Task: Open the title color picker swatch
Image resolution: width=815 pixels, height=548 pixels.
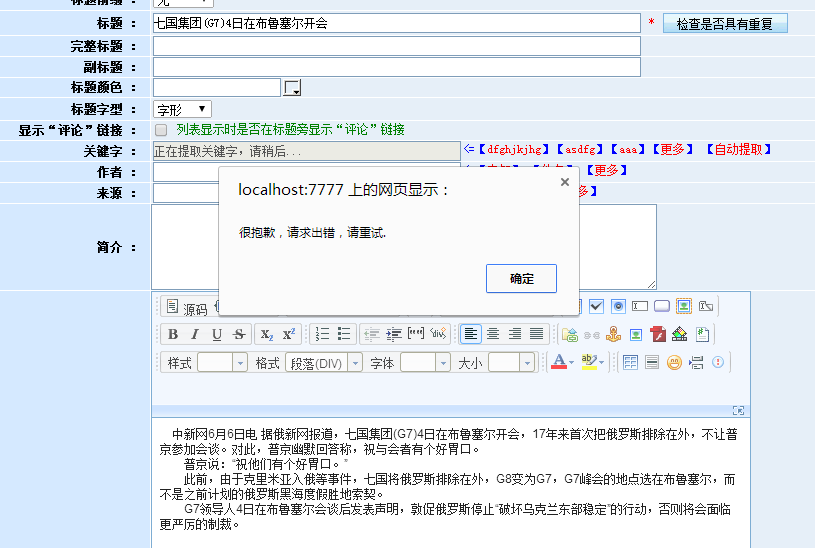Action: (292, 88)
